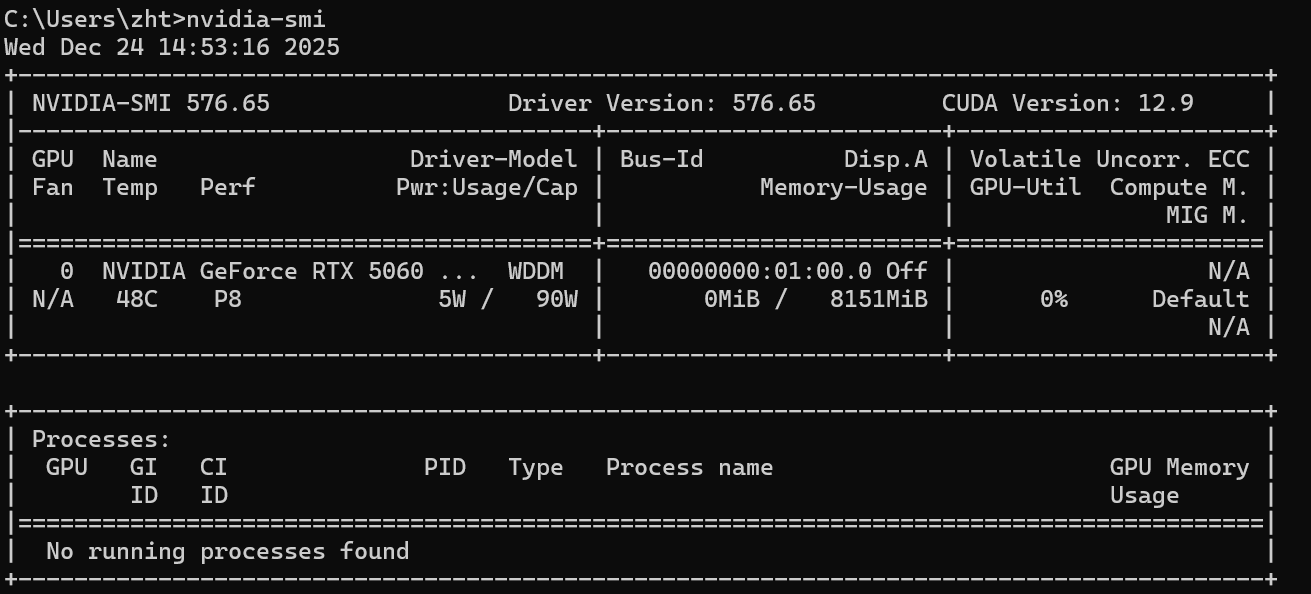This screenshot has height=594, width=1311.
Task: Select the GI column header
Action: [144, 467]
